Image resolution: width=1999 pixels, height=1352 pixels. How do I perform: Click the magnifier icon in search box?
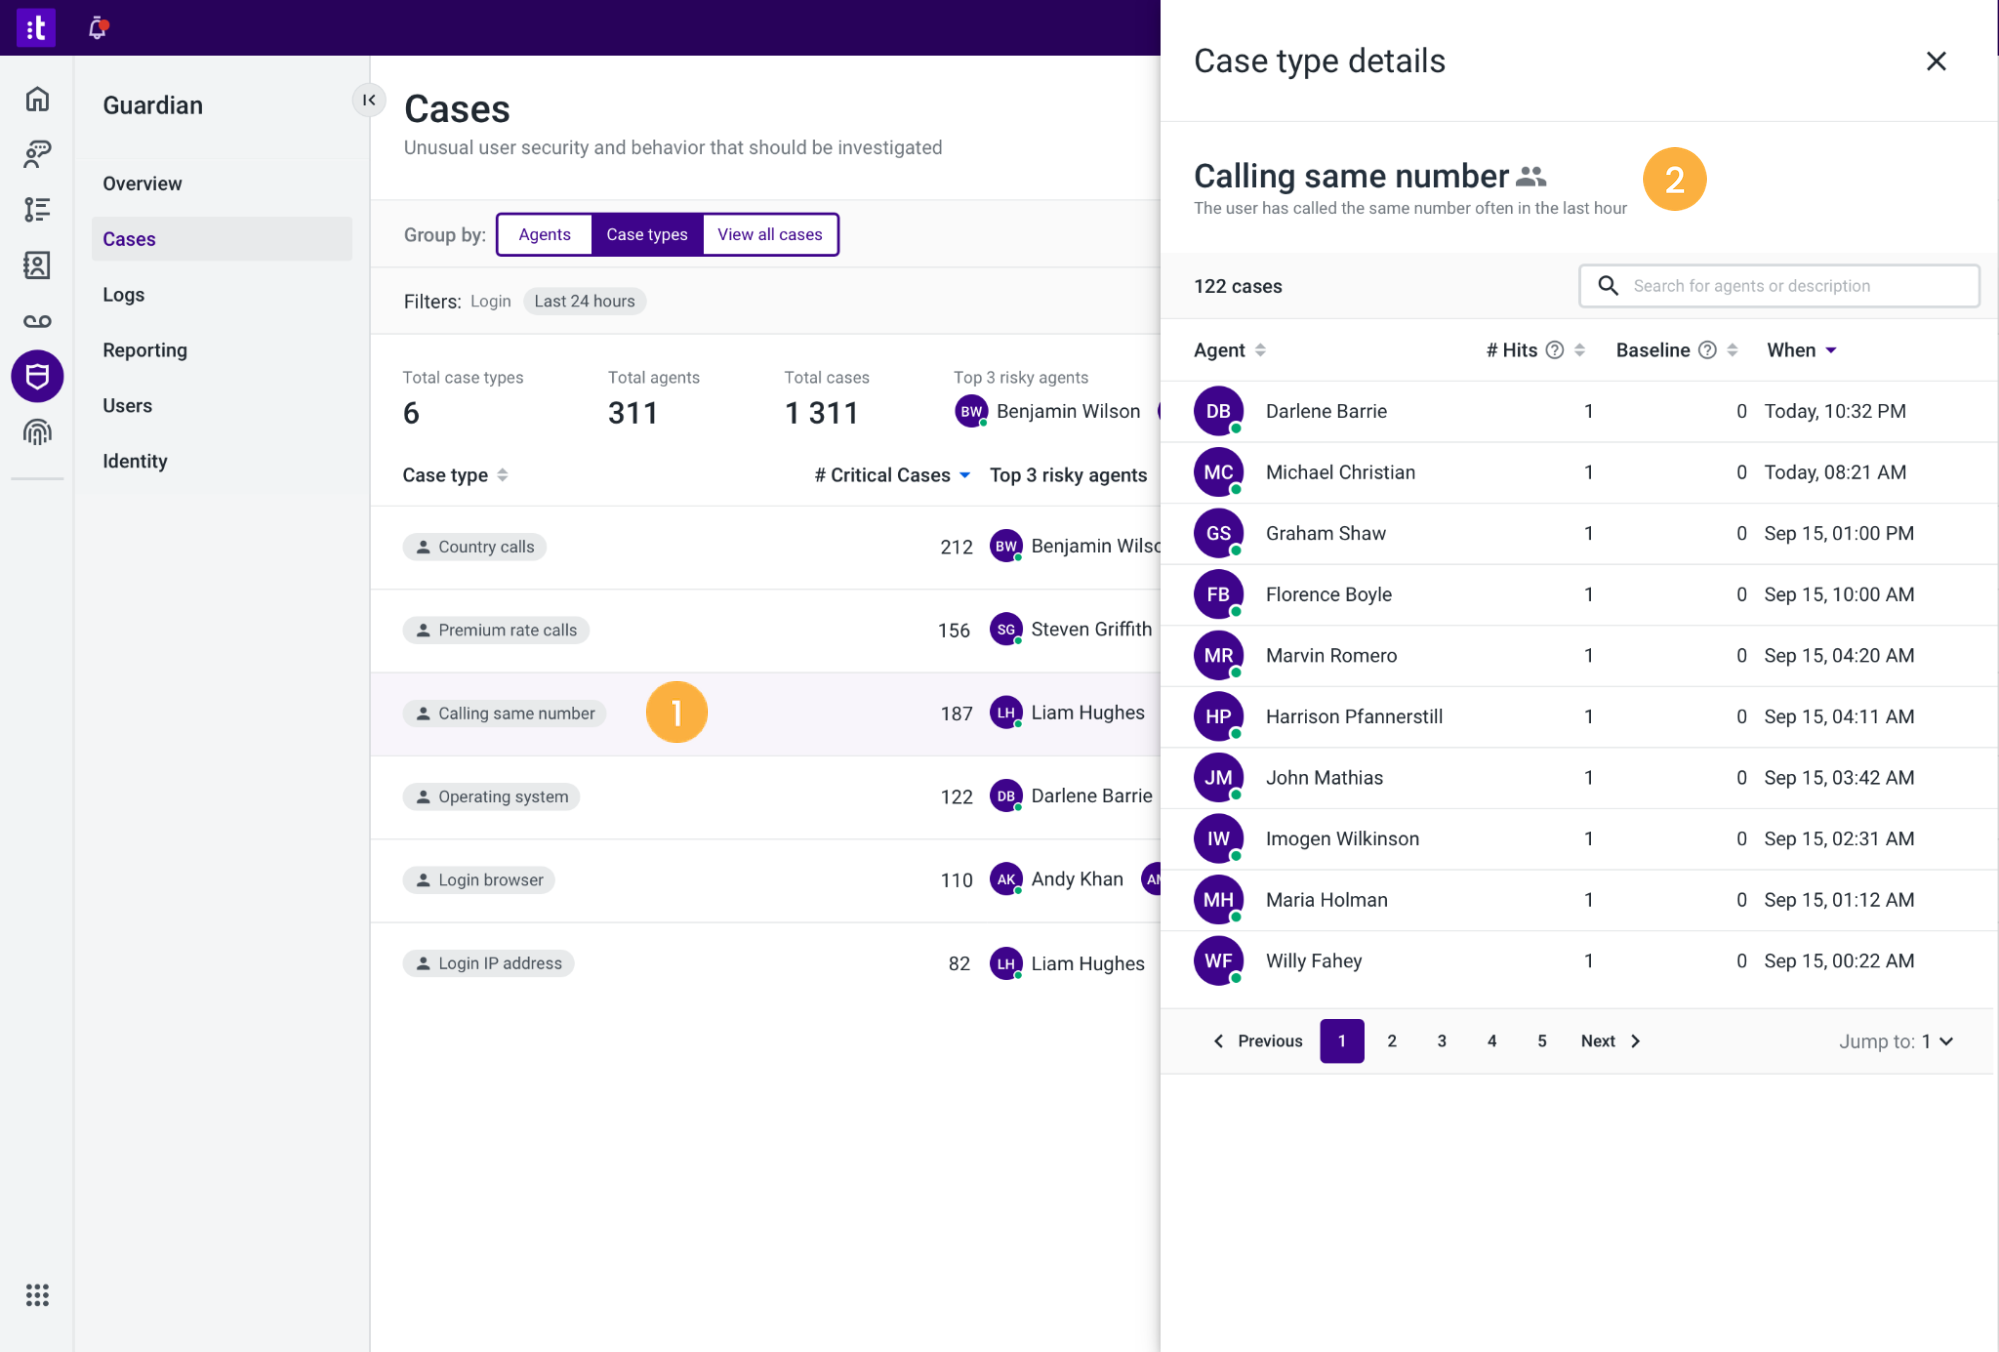point(1608,286)
